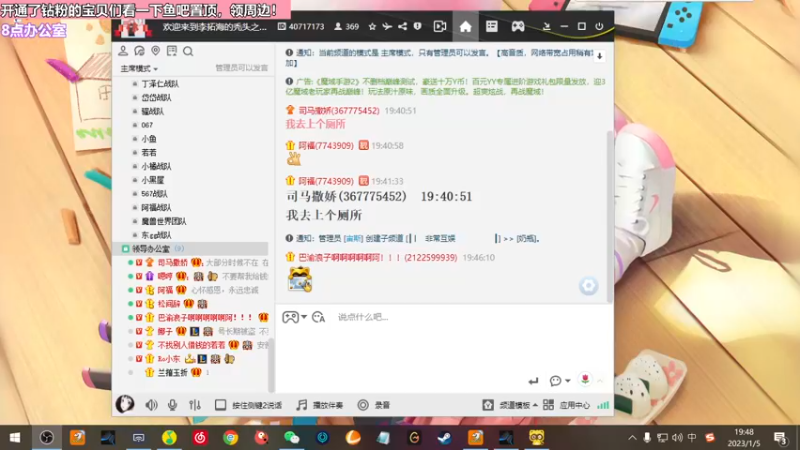The width and height of the screenshot is (800, 450).
Task: Select the 小黑屋 sub-channel
Action: (153, 180)
